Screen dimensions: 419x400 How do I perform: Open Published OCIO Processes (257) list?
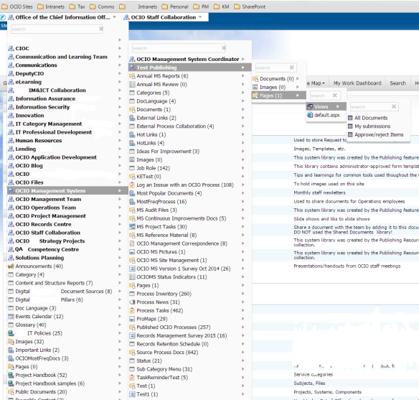pos(173,327)
